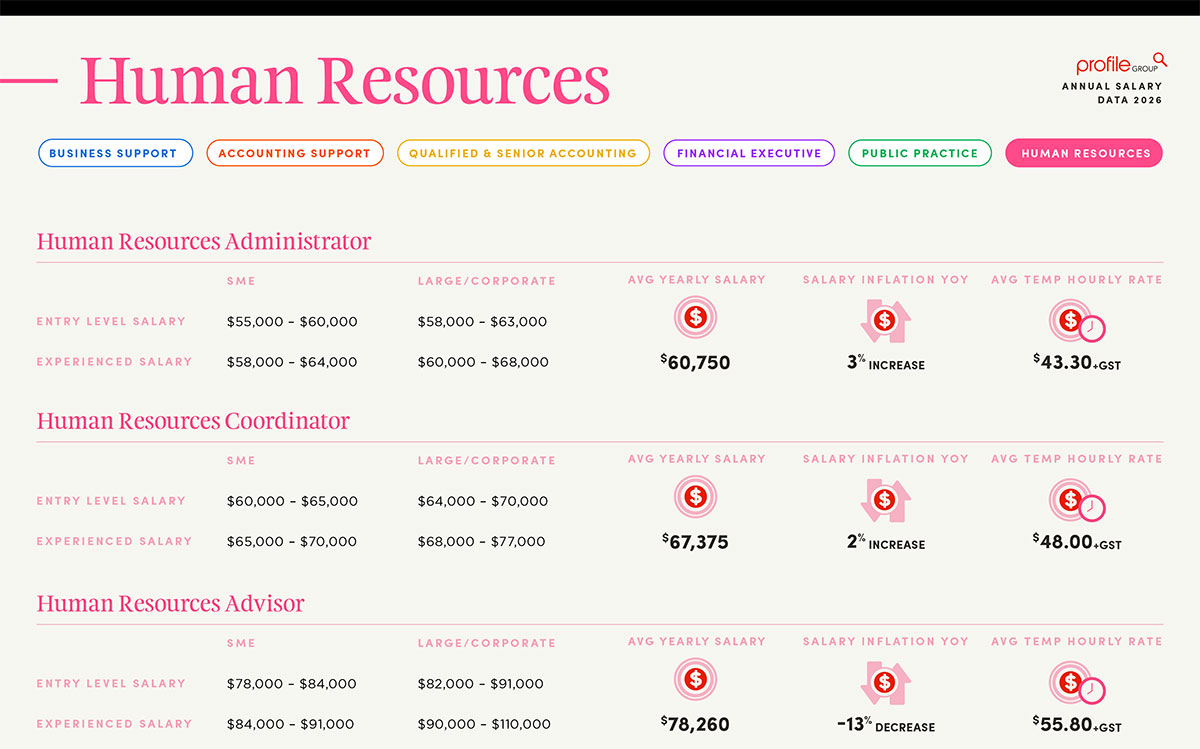
Task: Click Administrator average yearly salary dollar icon
Action: (x=696, y=318)
